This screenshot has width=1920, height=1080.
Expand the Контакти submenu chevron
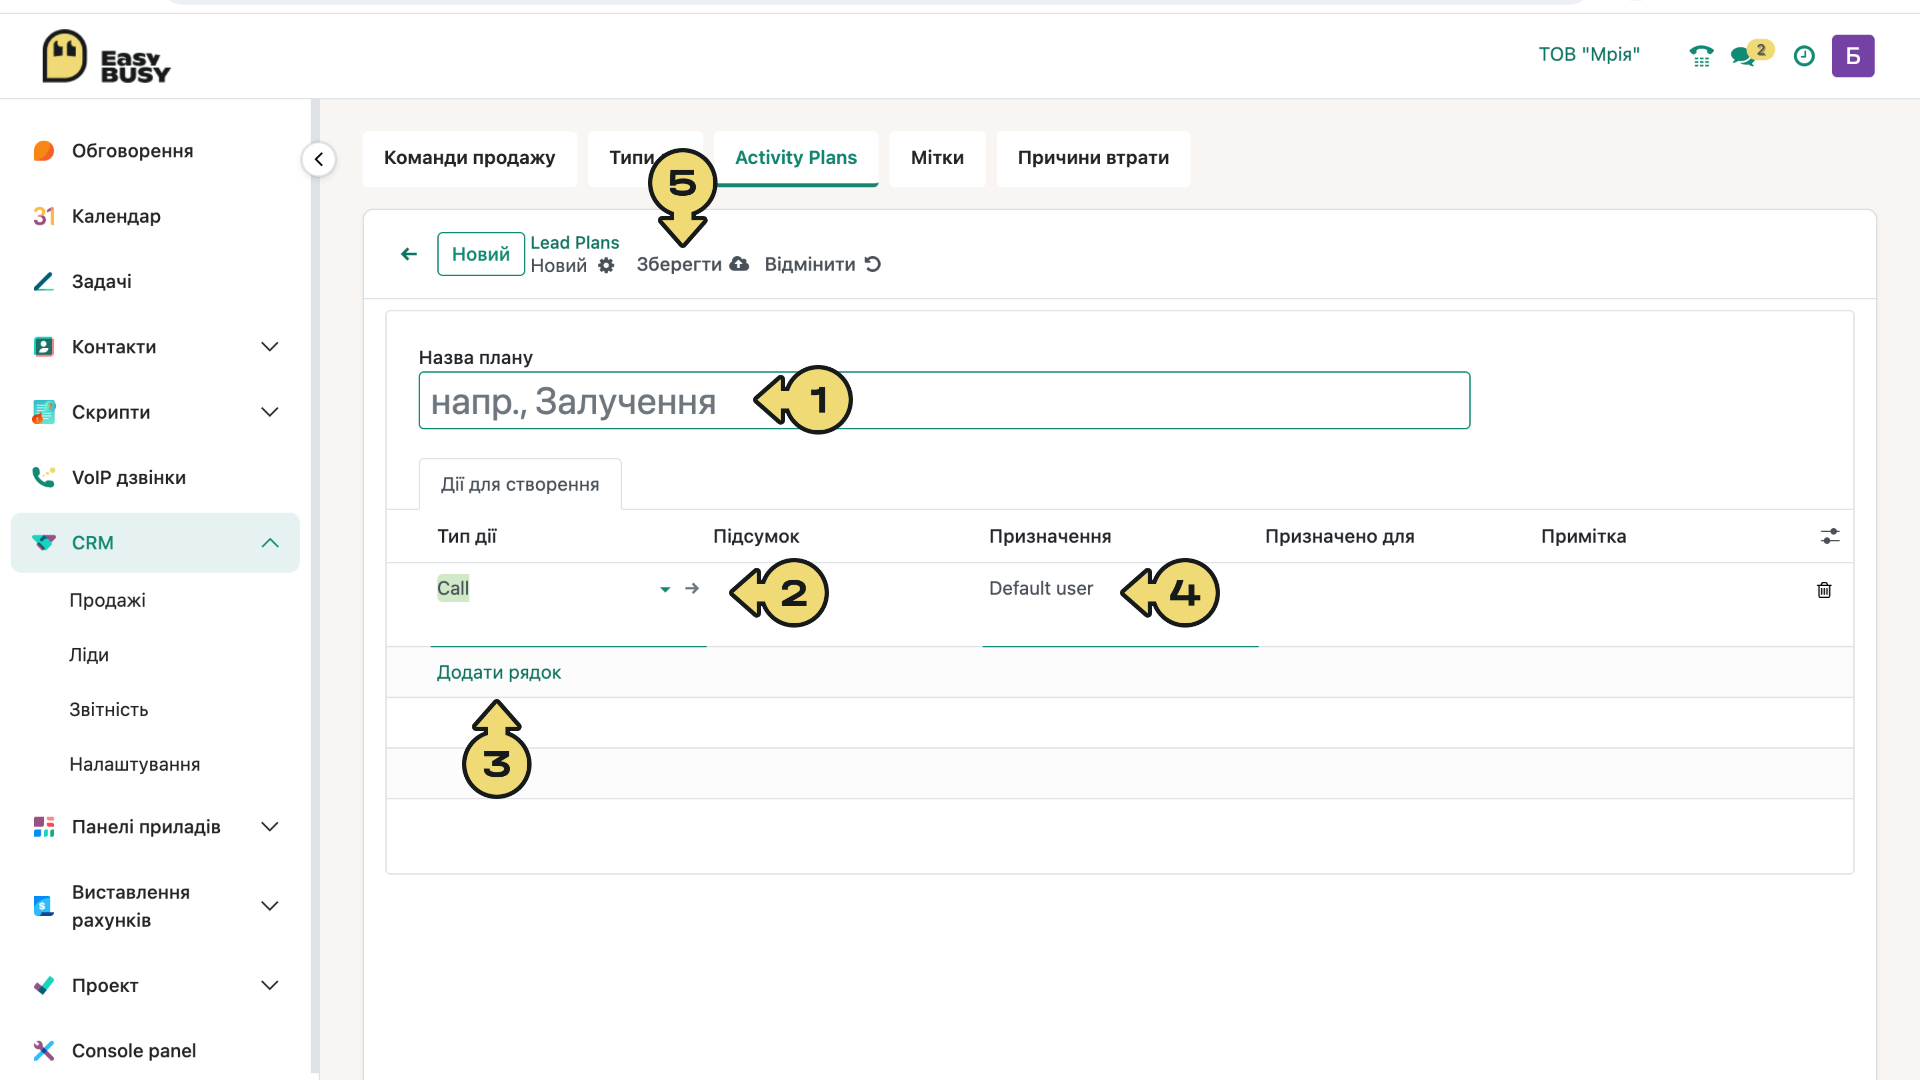pos(269,347)
